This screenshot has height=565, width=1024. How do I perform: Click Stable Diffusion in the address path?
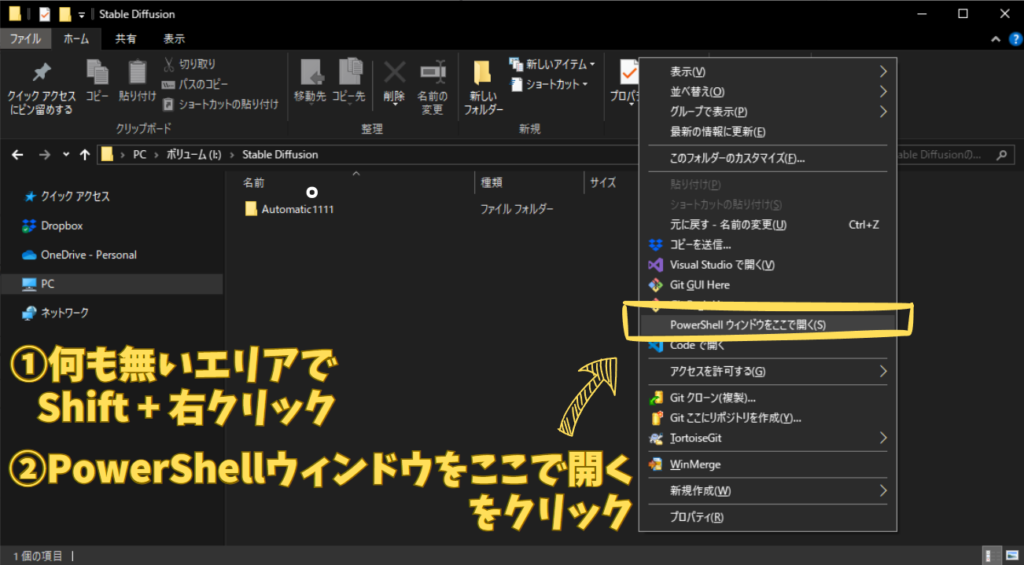280,155
